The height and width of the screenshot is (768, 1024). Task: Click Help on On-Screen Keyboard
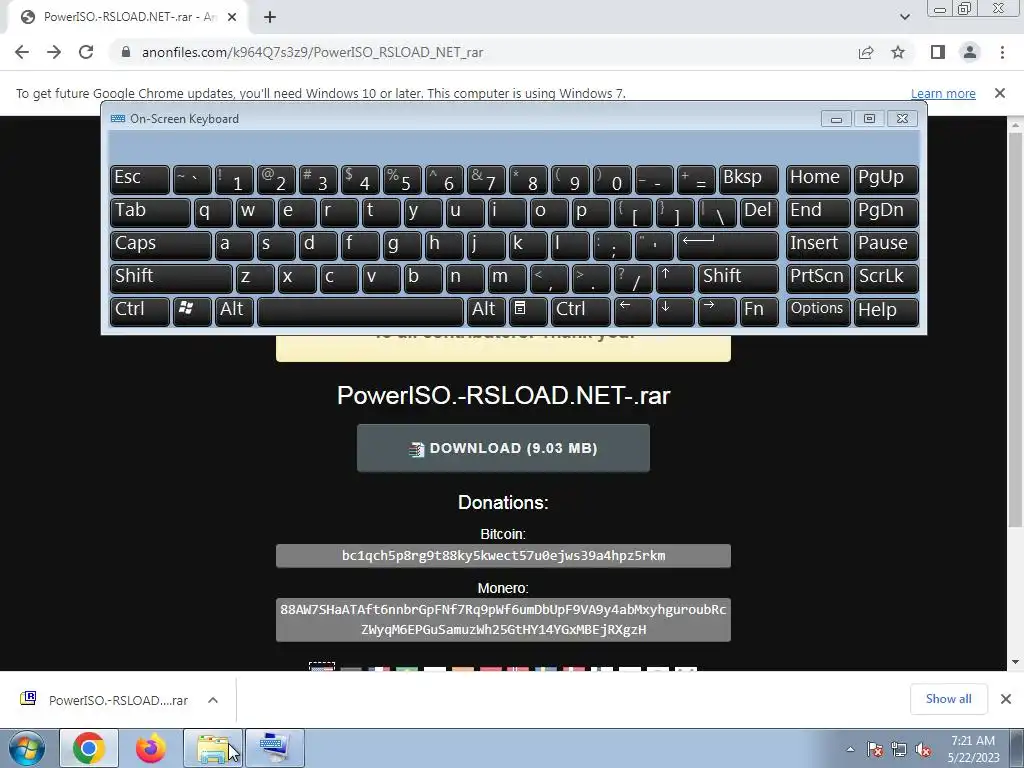tap(886, 311)
